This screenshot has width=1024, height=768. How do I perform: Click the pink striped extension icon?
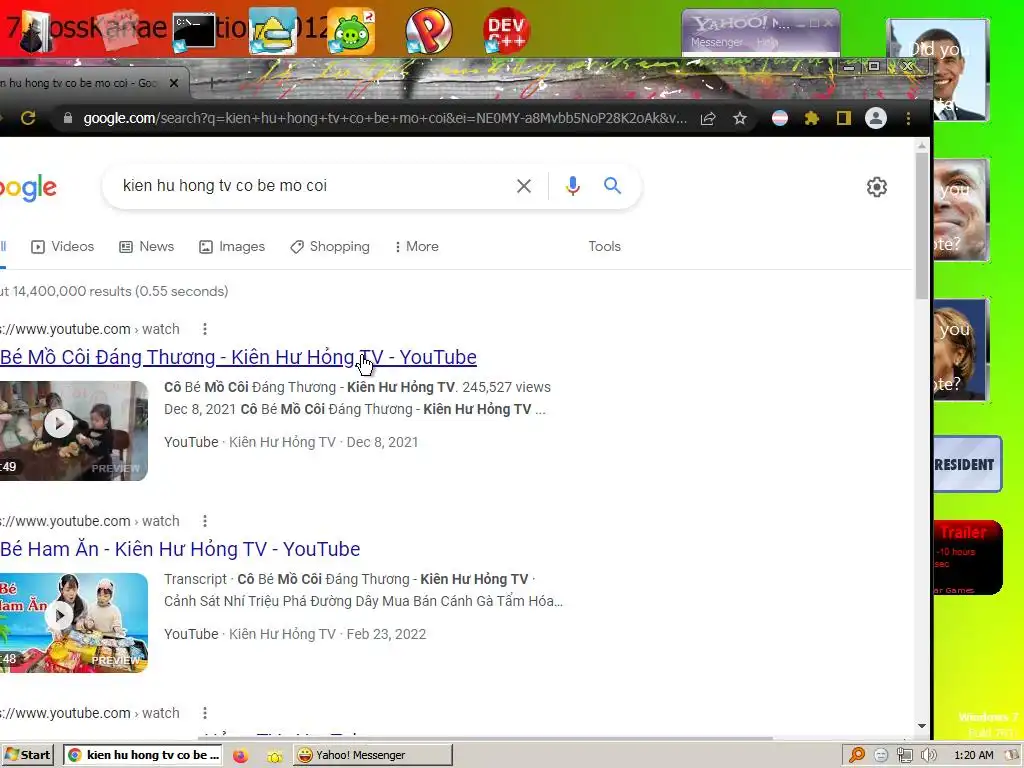pyautogui.click(x=780, y=118)
